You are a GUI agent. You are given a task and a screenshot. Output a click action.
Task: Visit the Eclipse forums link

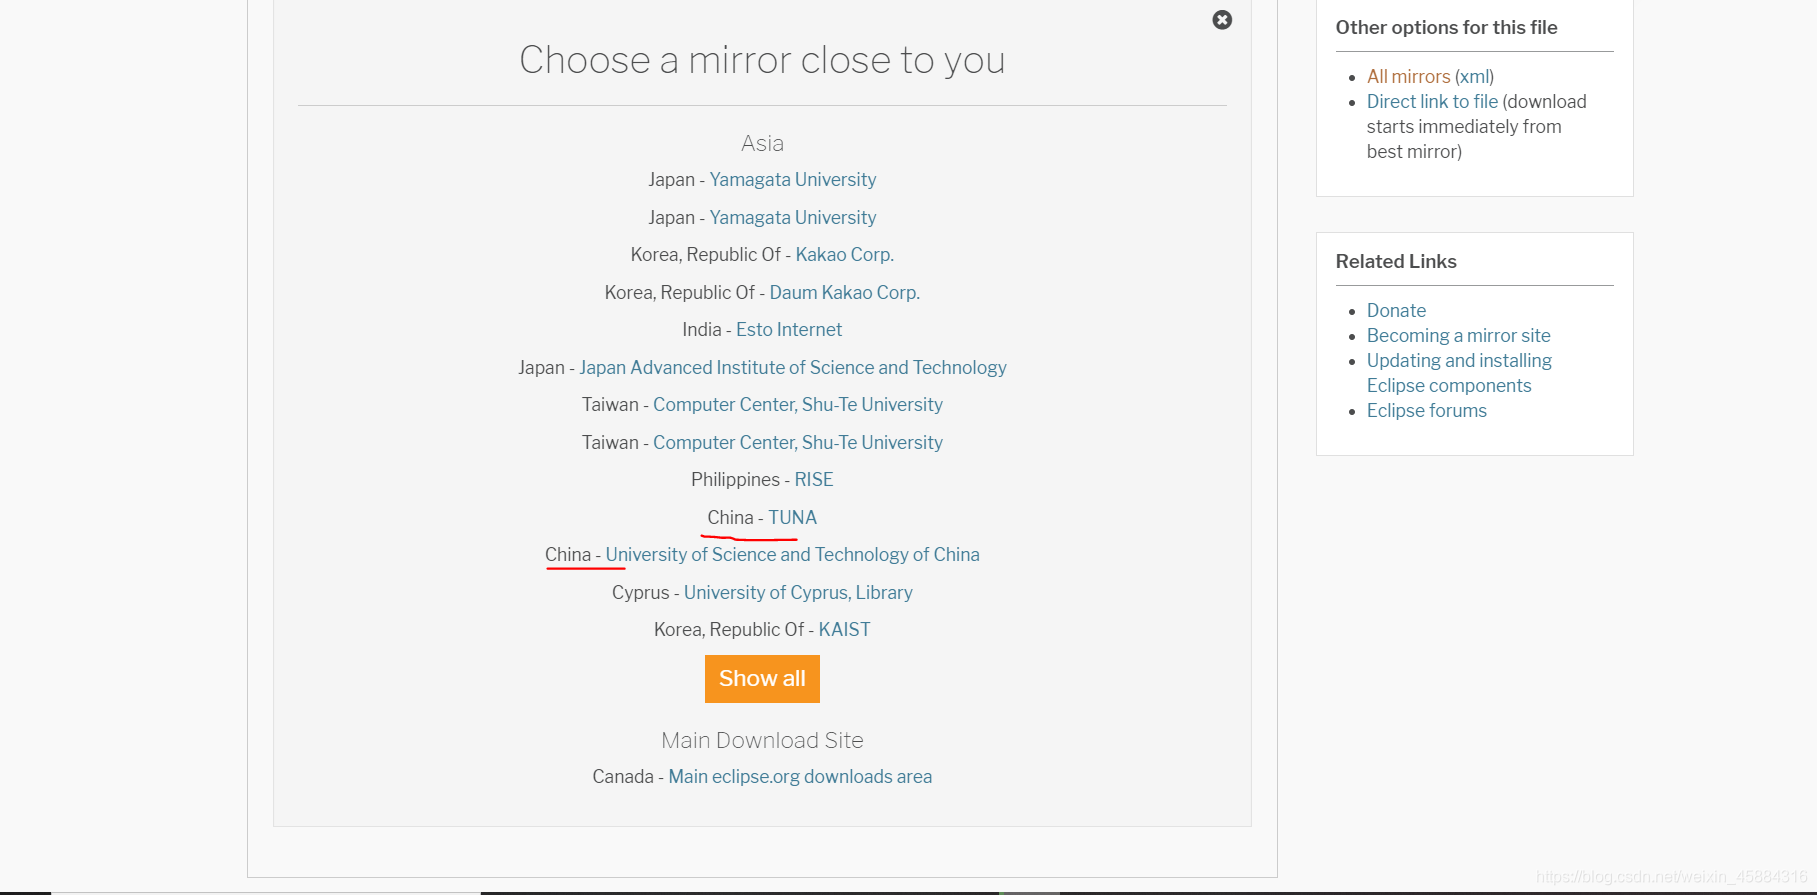coord(1426,411)
